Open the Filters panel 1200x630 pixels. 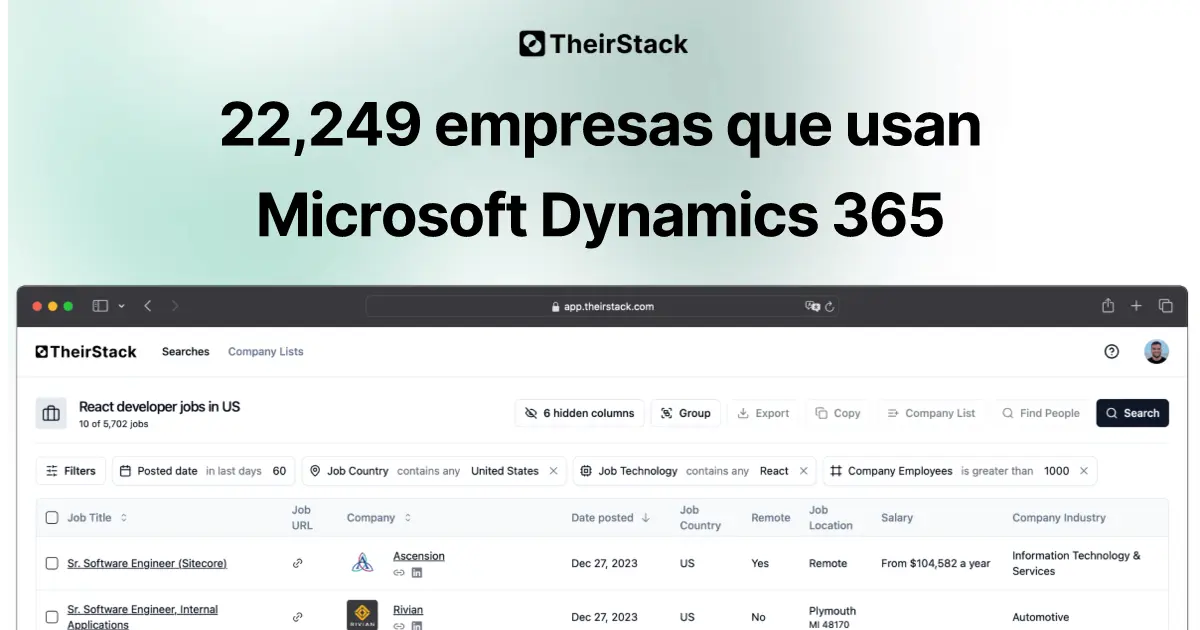pyautogui.click(x=71, y=471)
